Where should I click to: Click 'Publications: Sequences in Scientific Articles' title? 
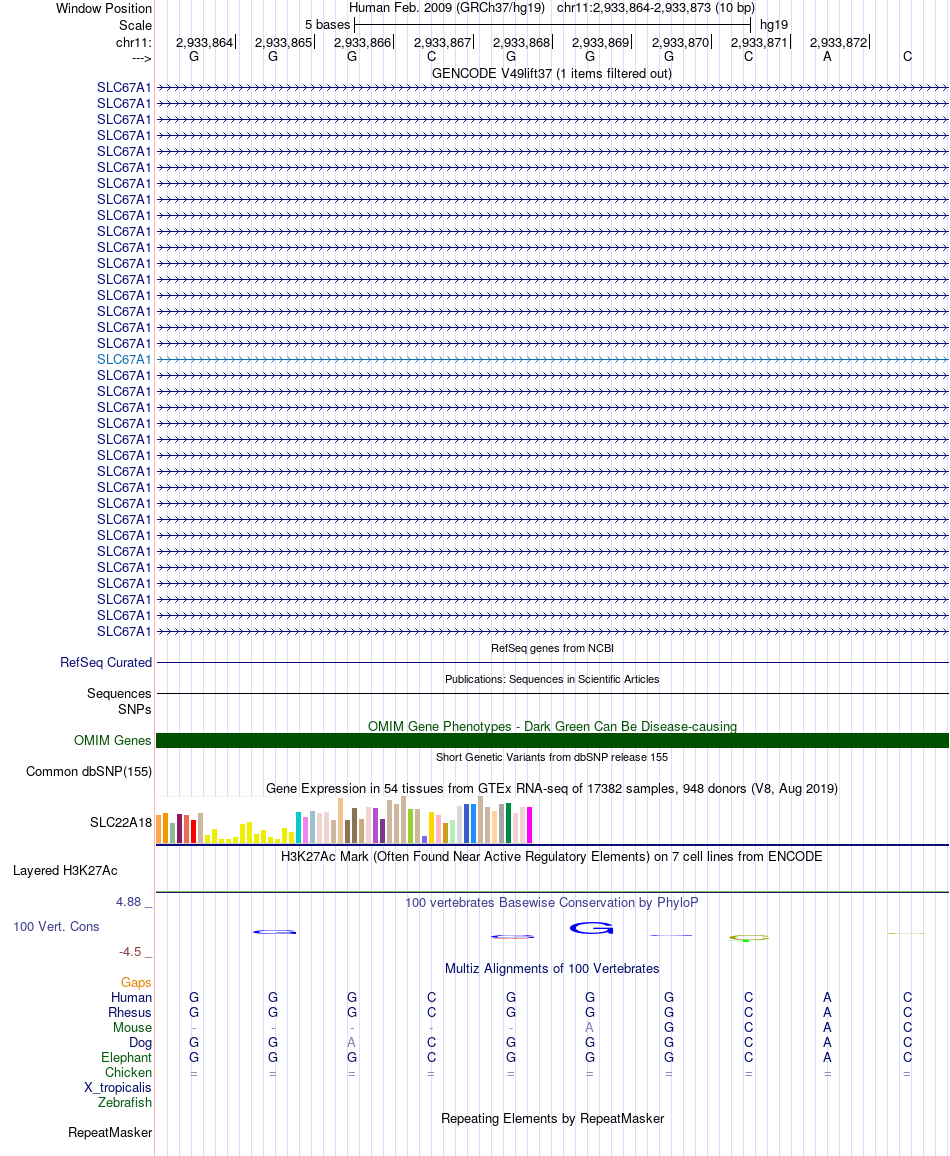[552, 679]
